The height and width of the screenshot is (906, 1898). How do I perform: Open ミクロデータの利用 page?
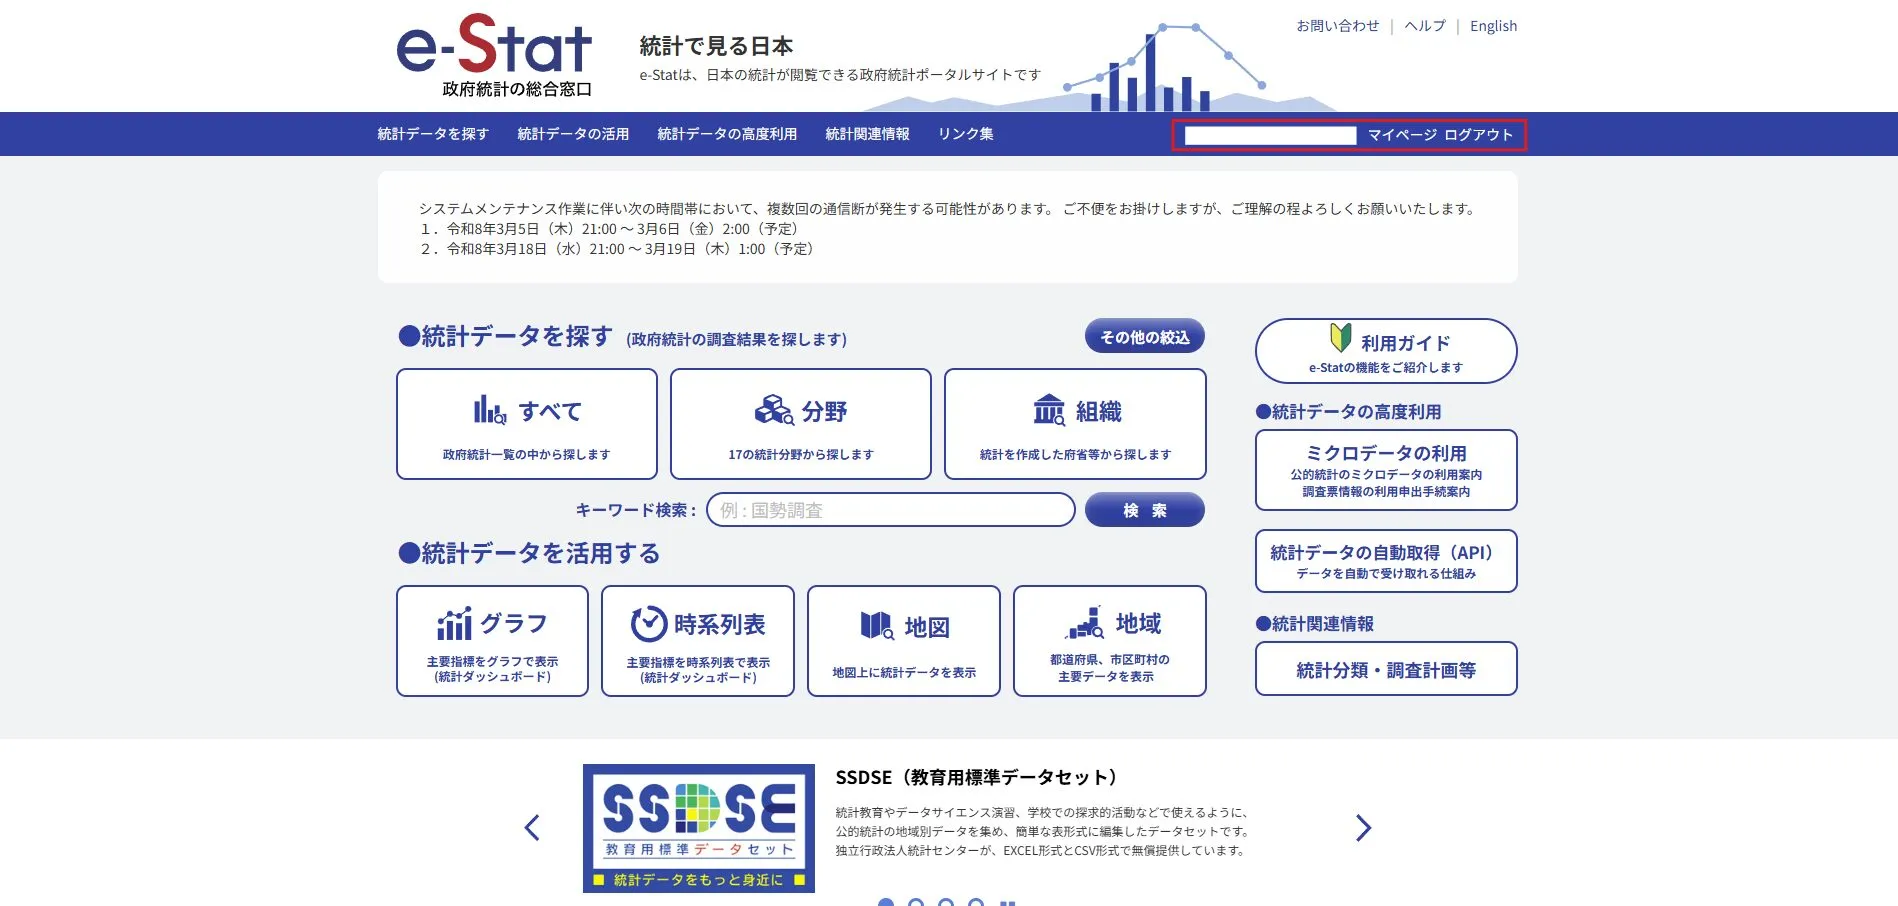[x=1386, y=470]
